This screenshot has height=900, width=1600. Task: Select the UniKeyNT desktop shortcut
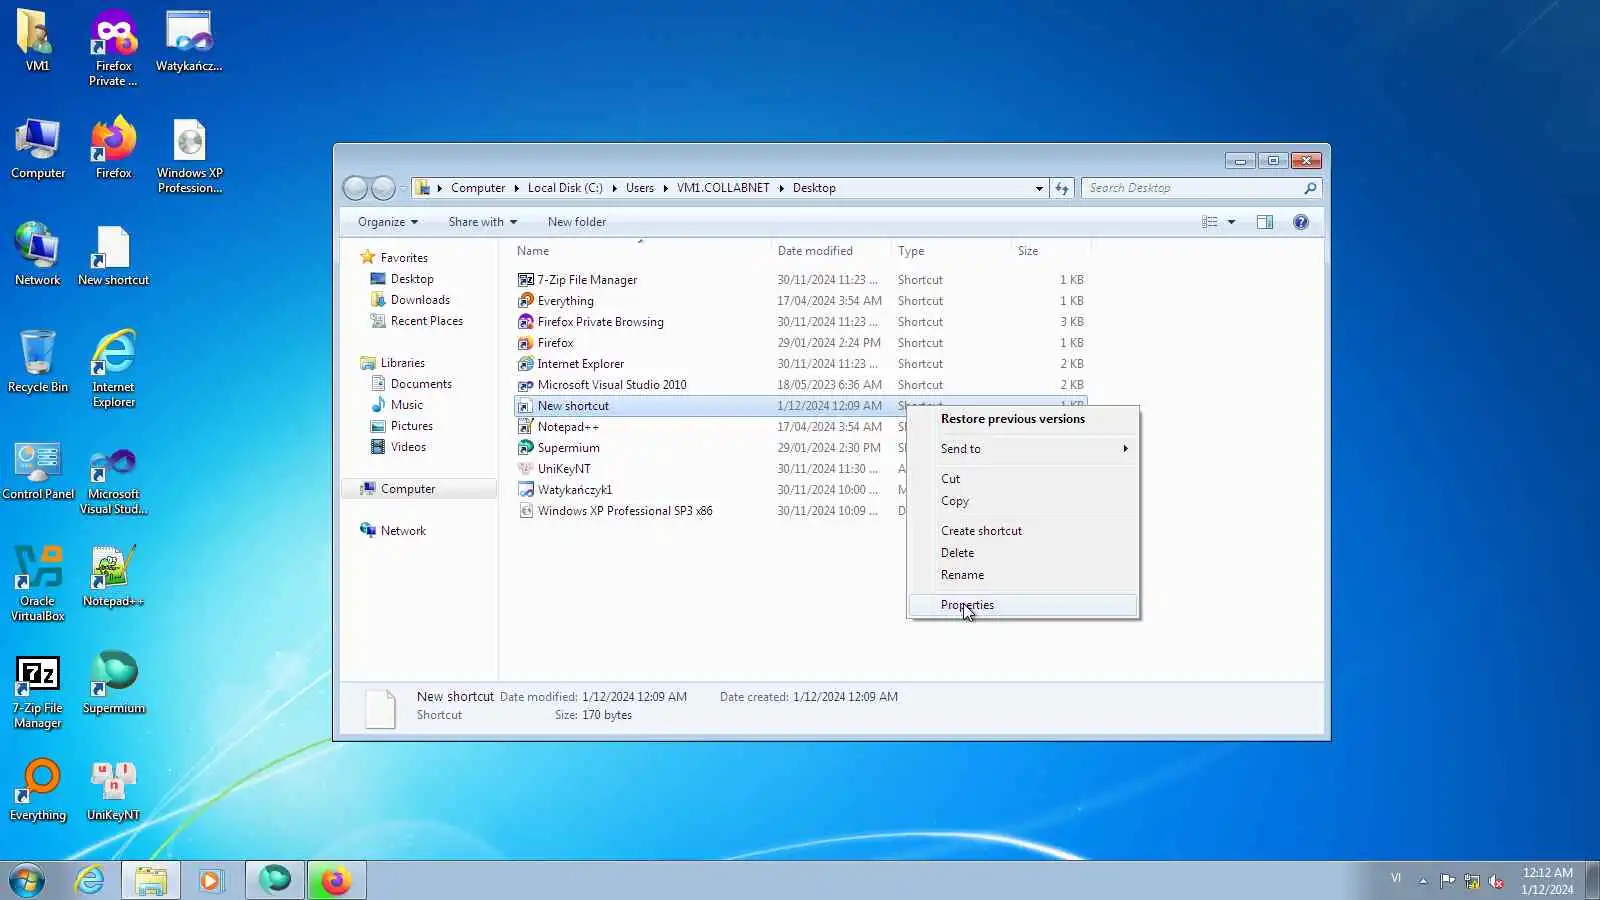[113, 790]
